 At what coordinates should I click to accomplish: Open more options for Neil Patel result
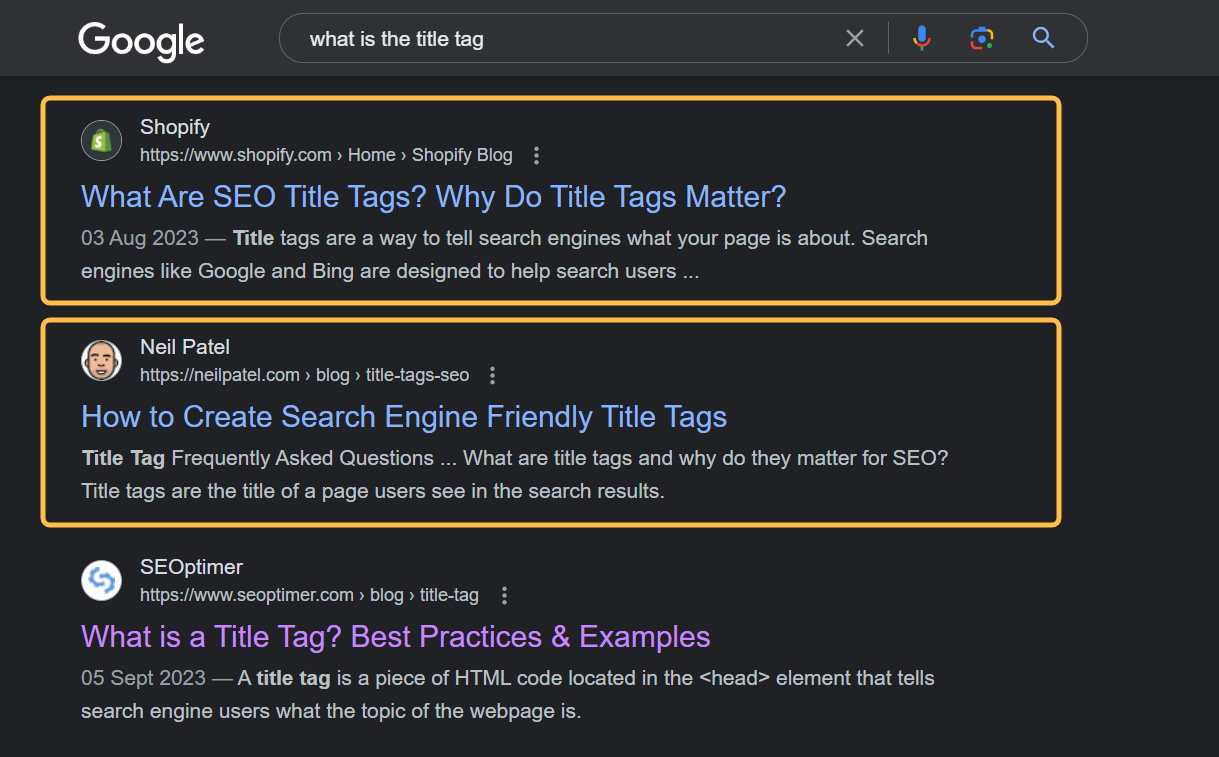tap(492, 375)
